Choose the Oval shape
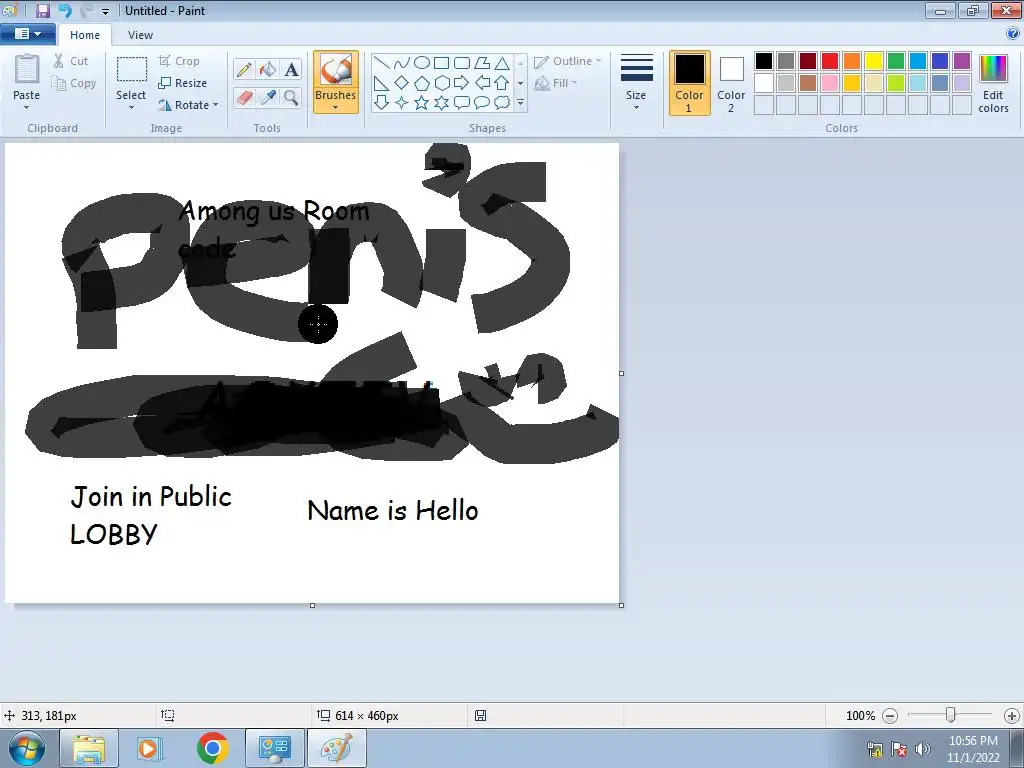 tap(423, 63)
